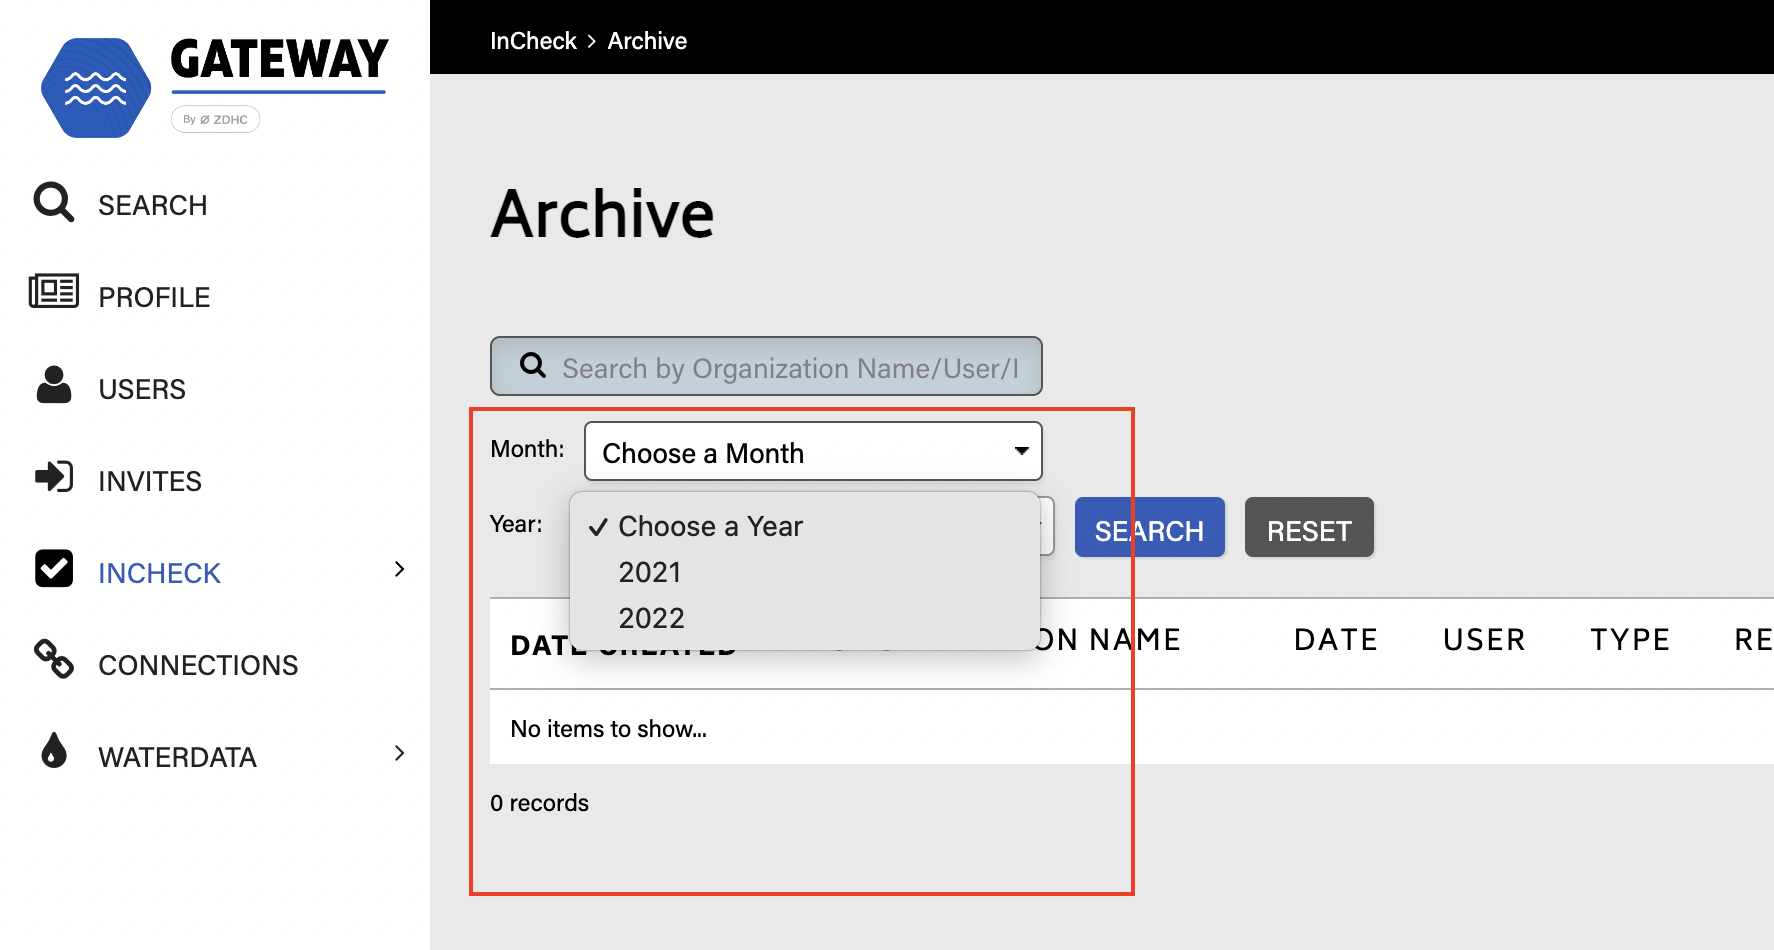The image size is (1774, 950).
Task: Click the Users person icon
Action: 54,385
